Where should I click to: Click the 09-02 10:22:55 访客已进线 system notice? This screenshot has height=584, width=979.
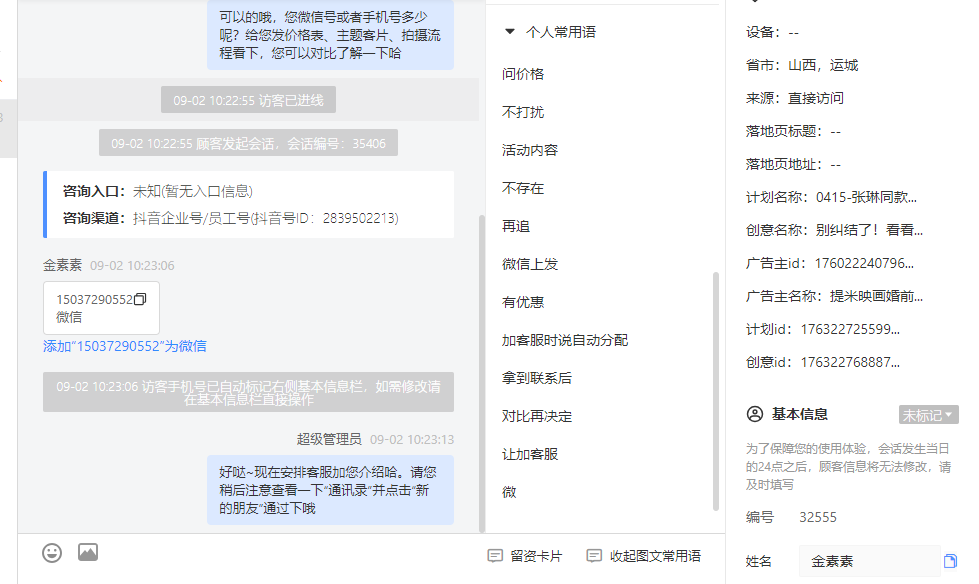tap(248, 100)
